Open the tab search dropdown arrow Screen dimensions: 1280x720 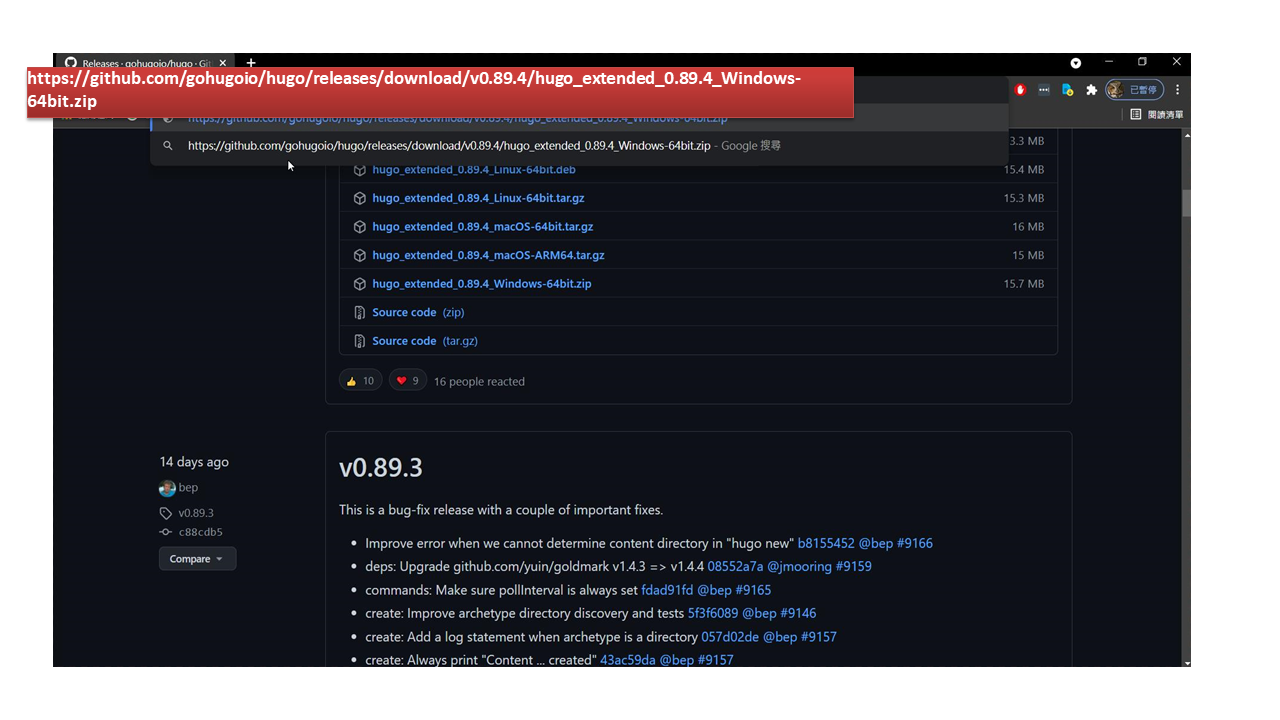pyautogui.click(x=1076, y=63)
